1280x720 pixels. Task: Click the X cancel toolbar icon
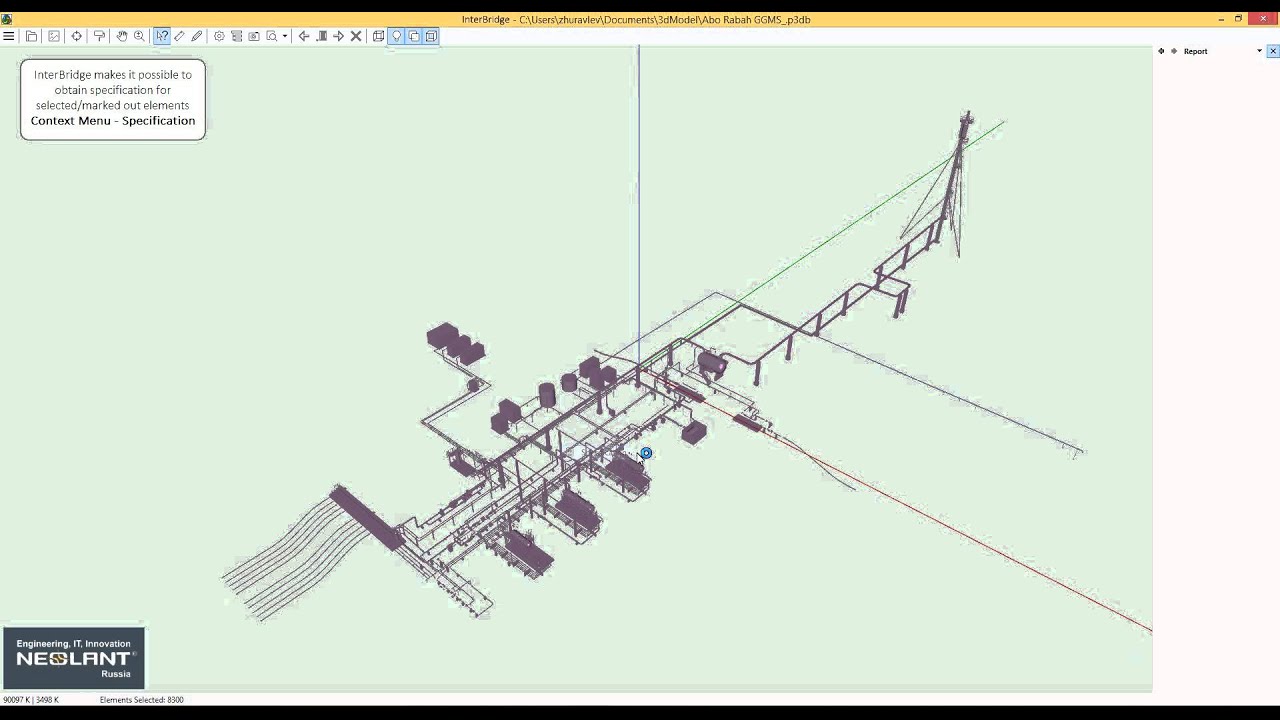(x=356, y=36)
